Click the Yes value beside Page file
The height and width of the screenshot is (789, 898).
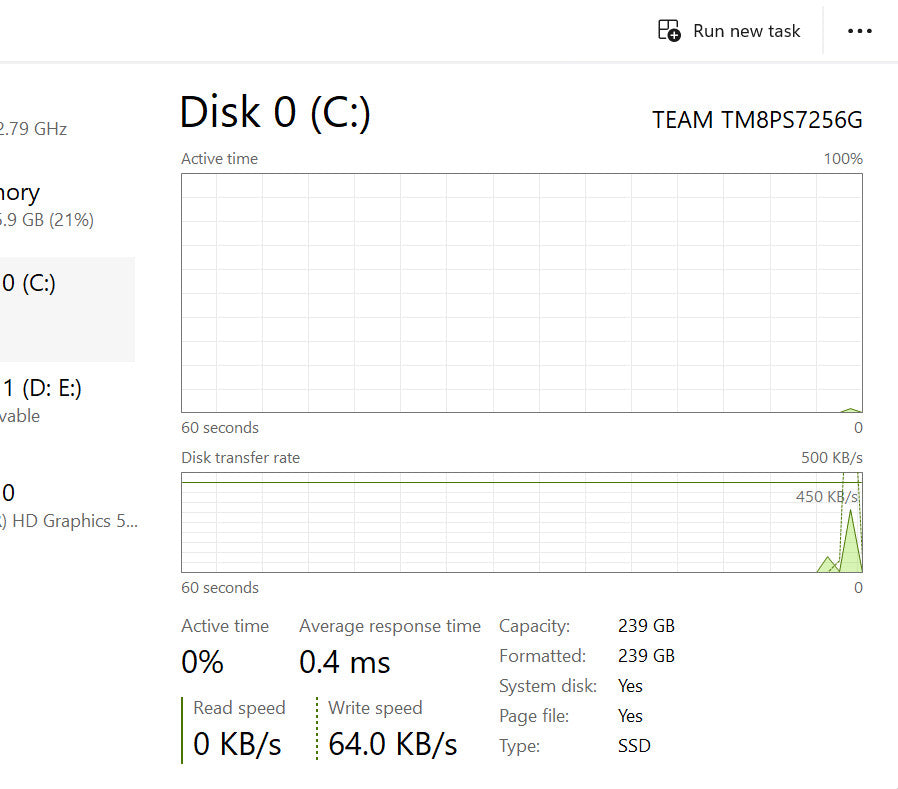coord(630,716)
